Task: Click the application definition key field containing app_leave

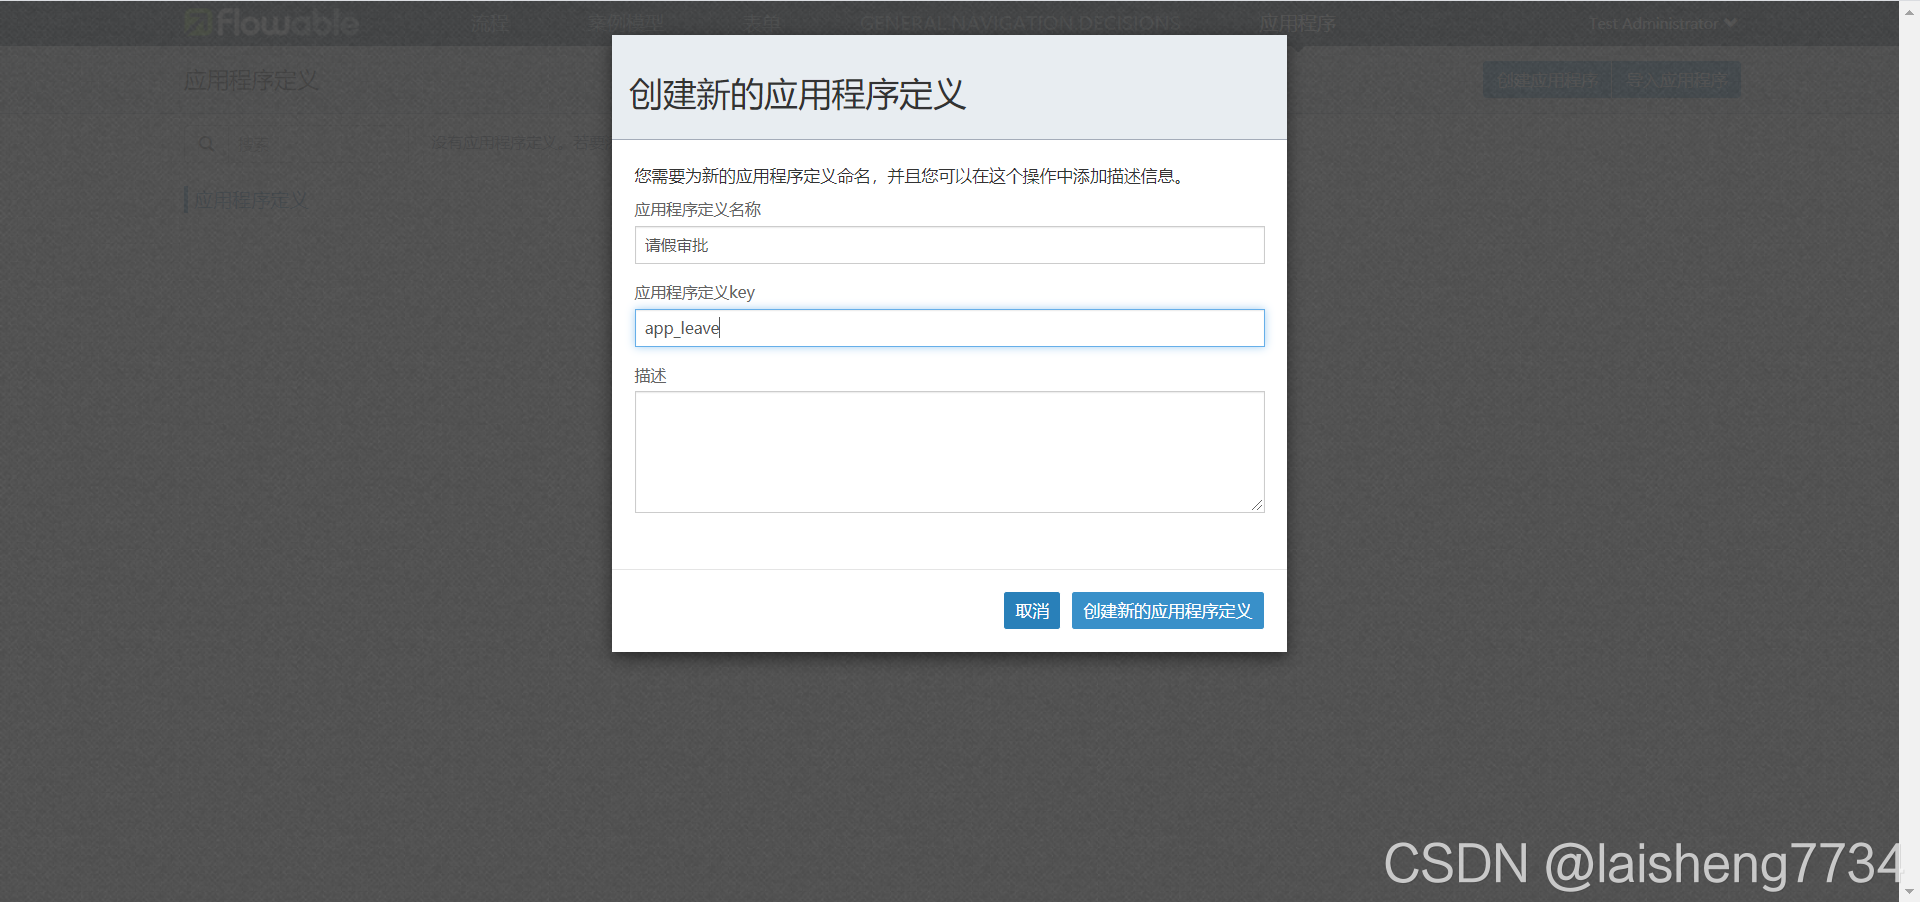Action: (949, 328)
